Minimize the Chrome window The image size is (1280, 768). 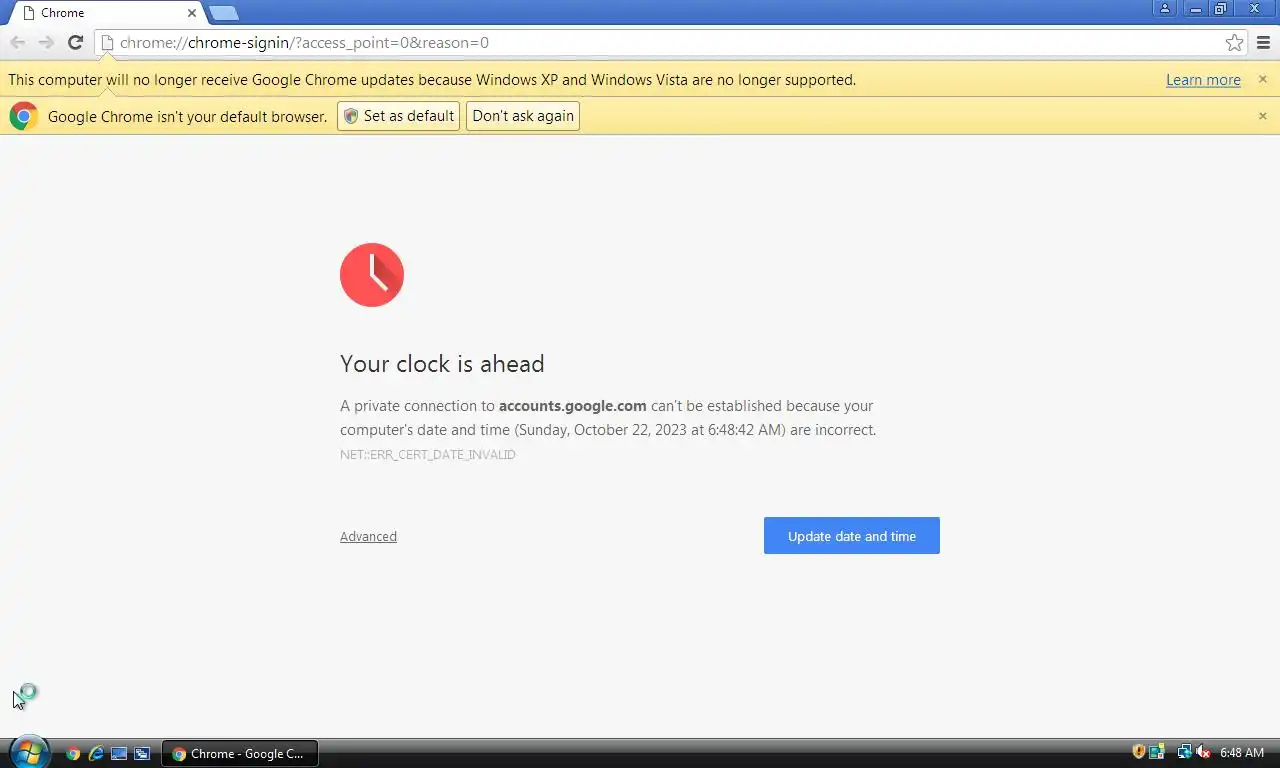coord(1196,8)
